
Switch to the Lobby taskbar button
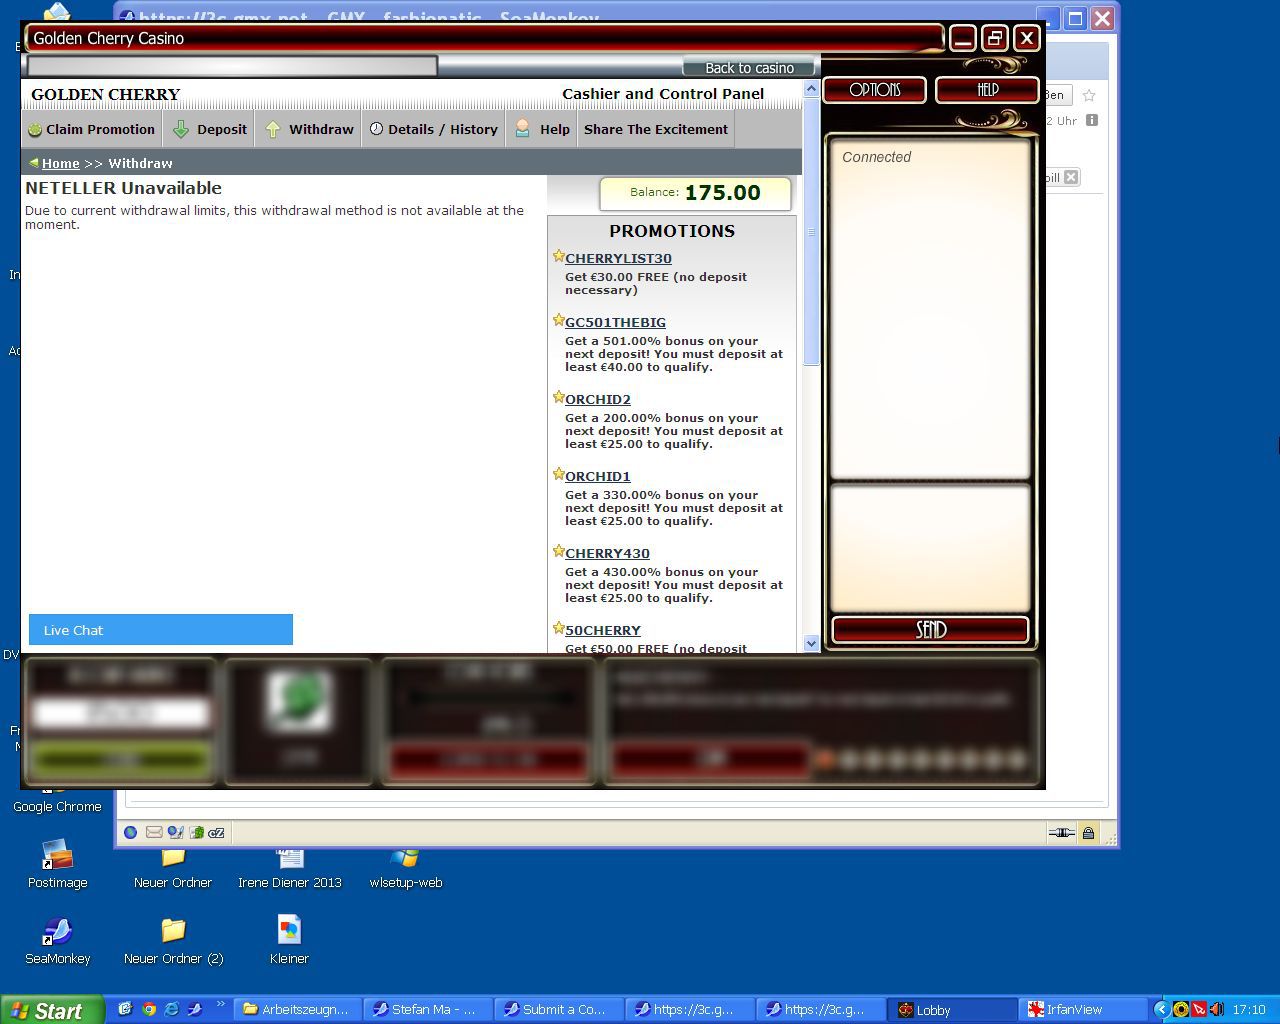coord(950,1010)
